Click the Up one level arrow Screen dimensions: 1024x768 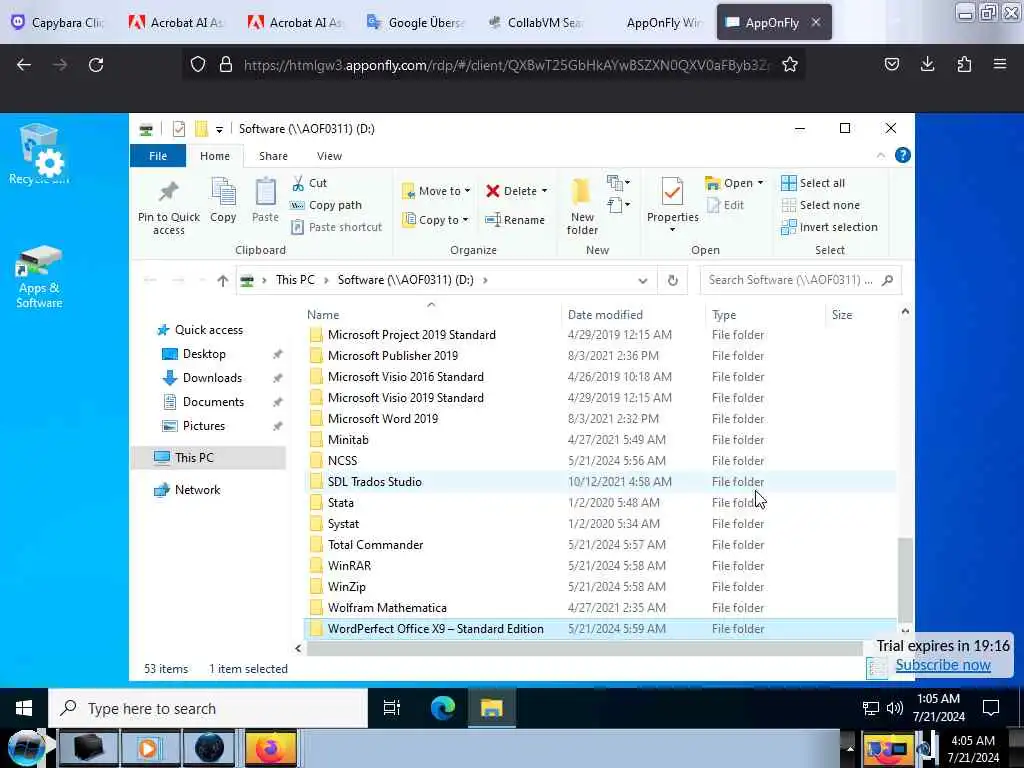coord(223,280)
